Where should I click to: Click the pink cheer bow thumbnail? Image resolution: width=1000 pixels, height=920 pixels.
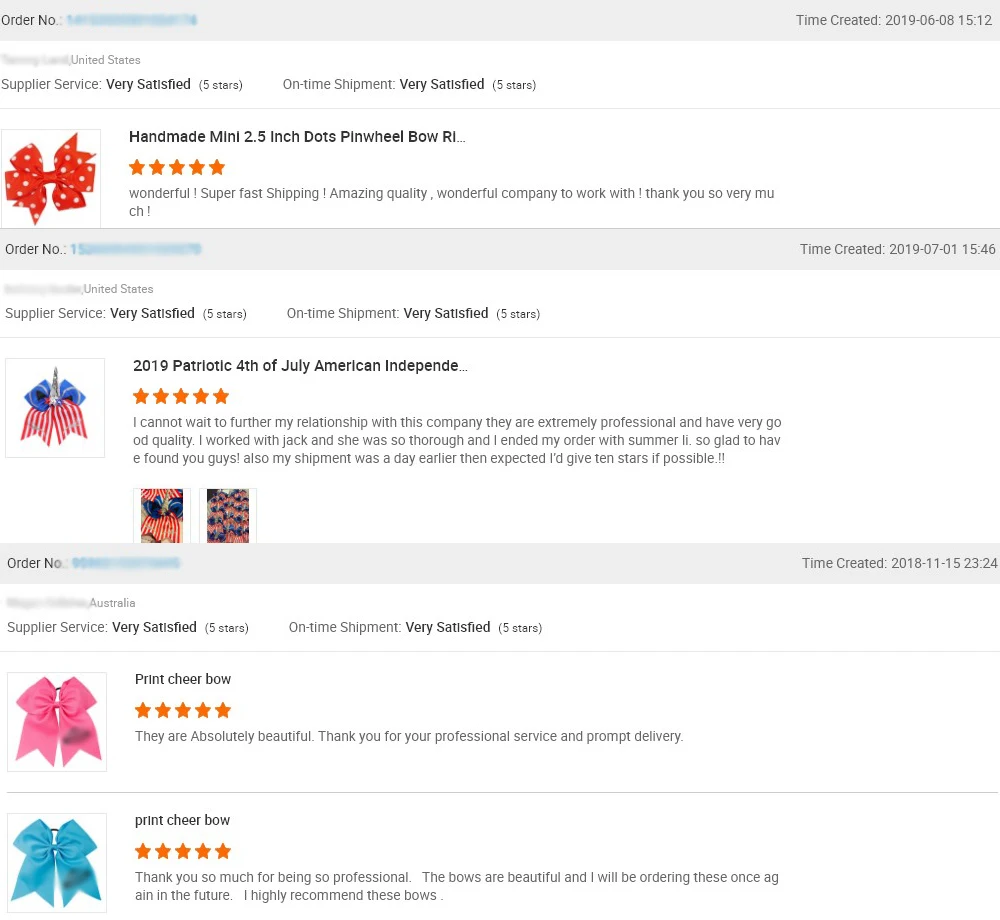click(57, 721)
